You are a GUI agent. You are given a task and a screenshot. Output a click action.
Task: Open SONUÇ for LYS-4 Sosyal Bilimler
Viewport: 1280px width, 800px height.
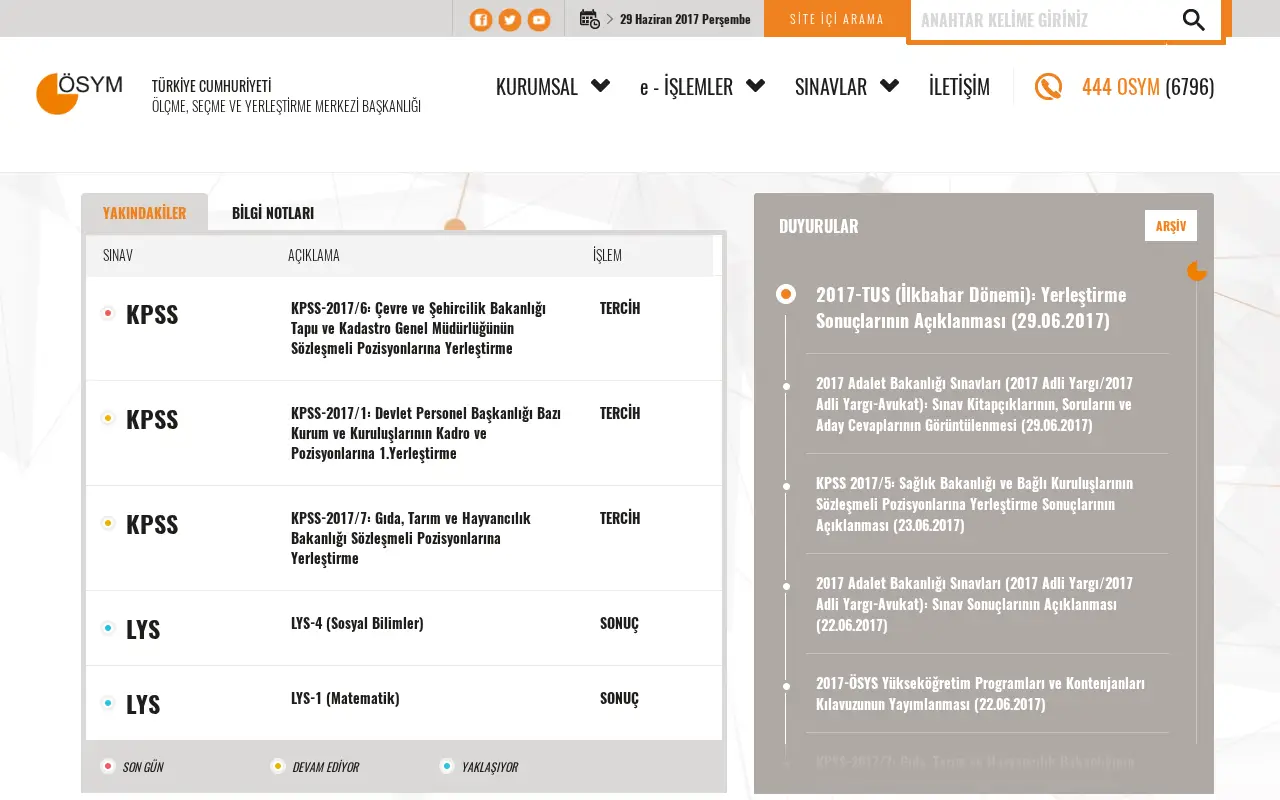point(619,623)
